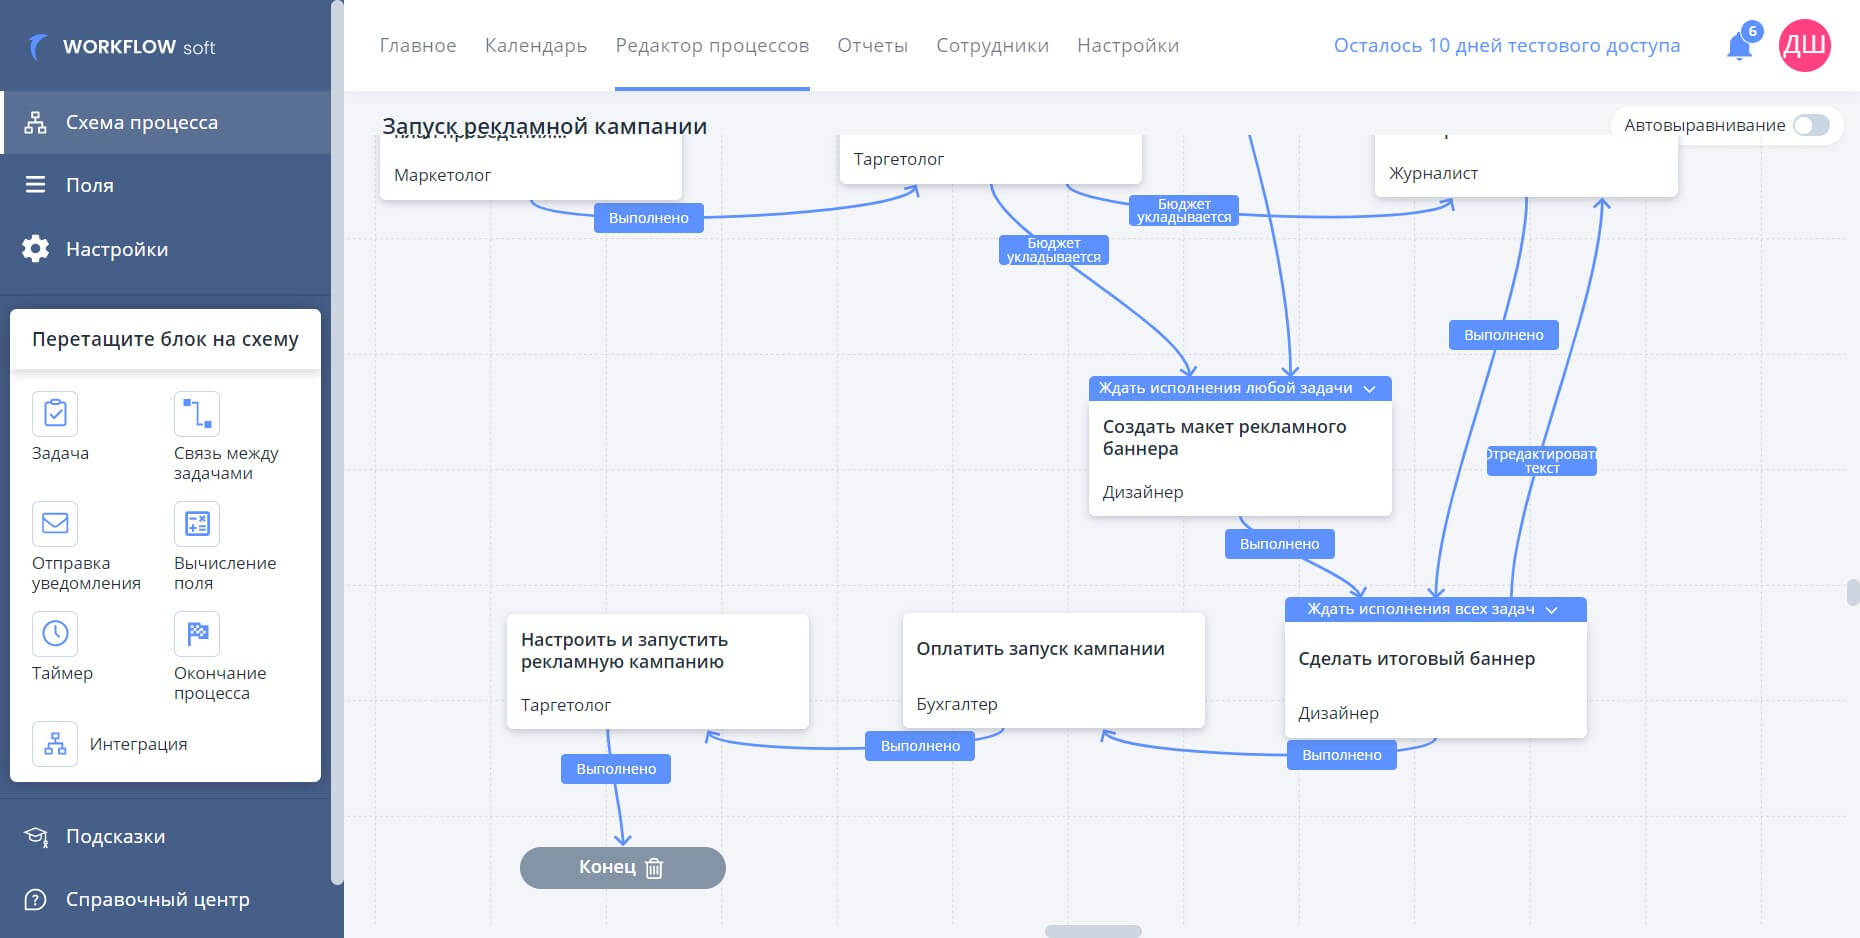The width and height of the screenshot is (1860, 938).
Task: Click the Перетащите блок на схему header
Action: [165, 339]
